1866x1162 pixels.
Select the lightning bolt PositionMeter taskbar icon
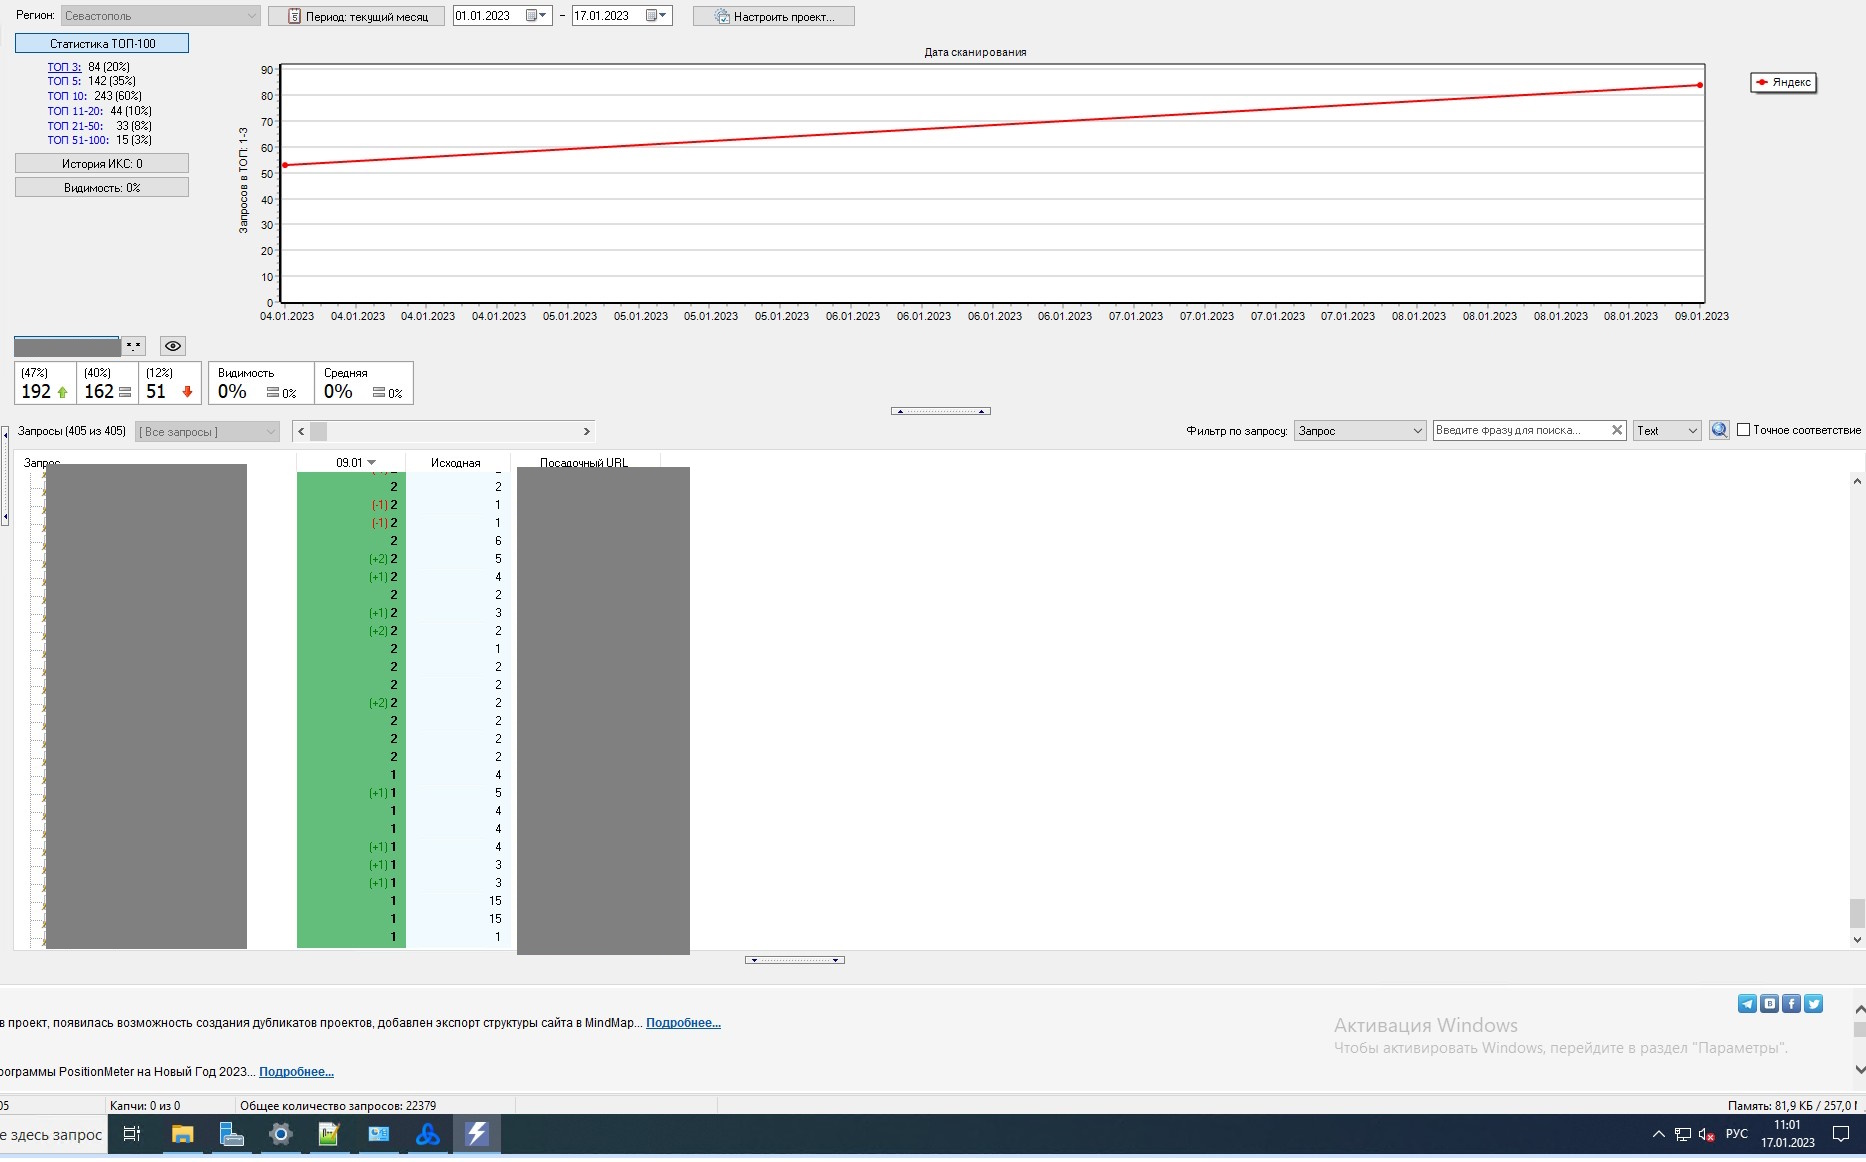pos(477,1134)
